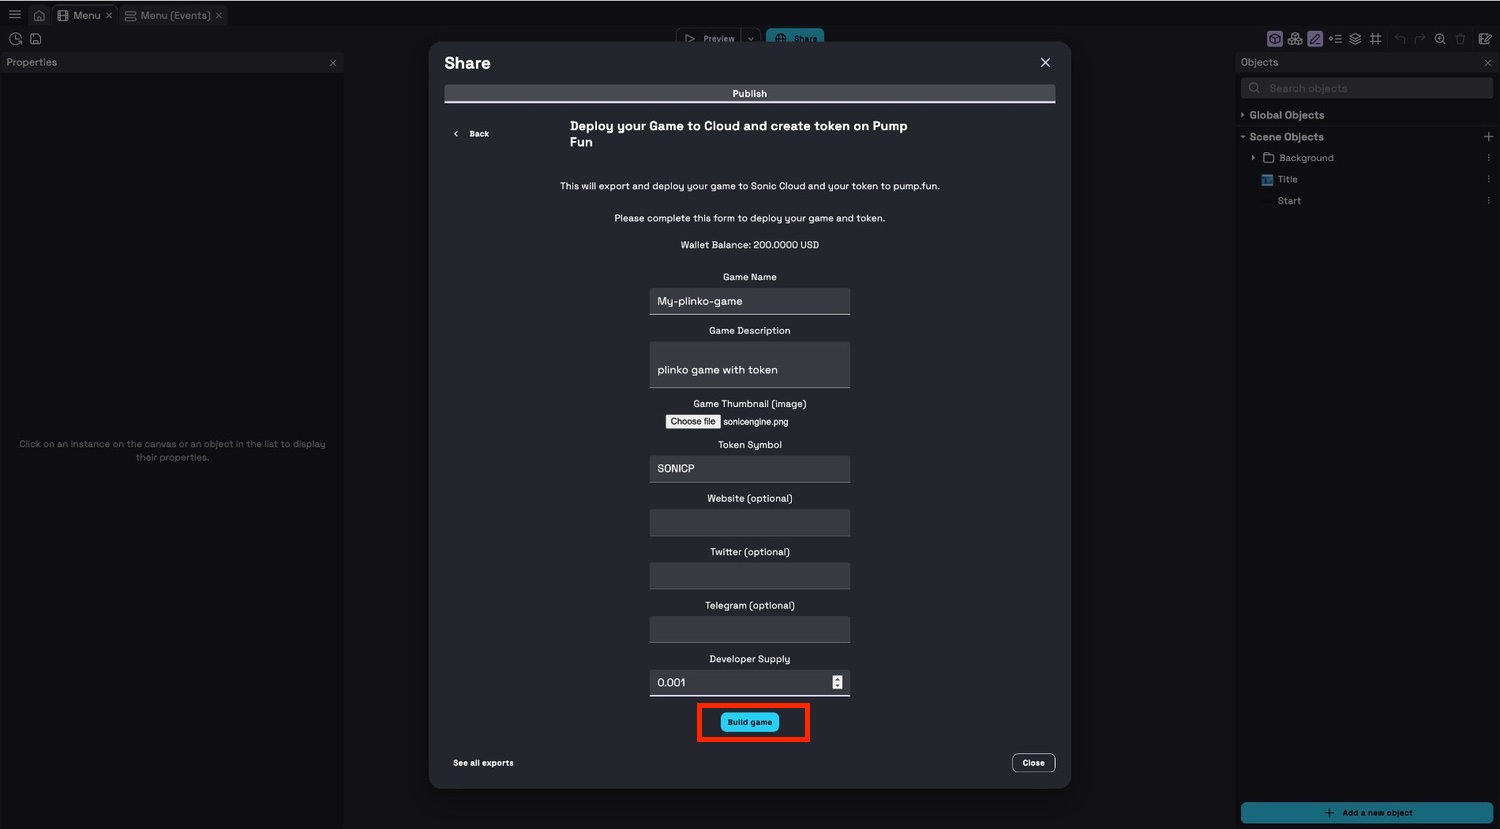Switch to the Menu (Events) tab

[x=173, y=16]
